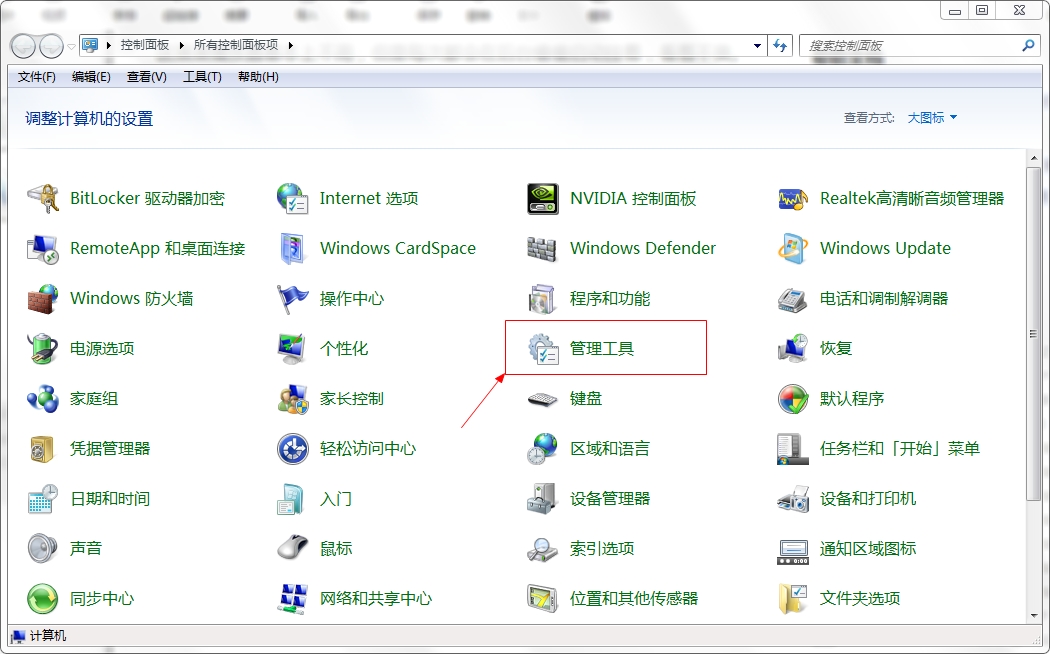
Task: Open 键盘 keyboard icon
Action: point(542,399)
